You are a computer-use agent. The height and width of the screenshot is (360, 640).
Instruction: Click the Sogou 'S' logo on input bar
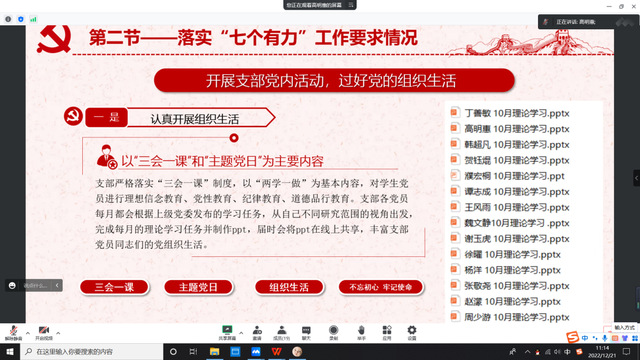573,337
